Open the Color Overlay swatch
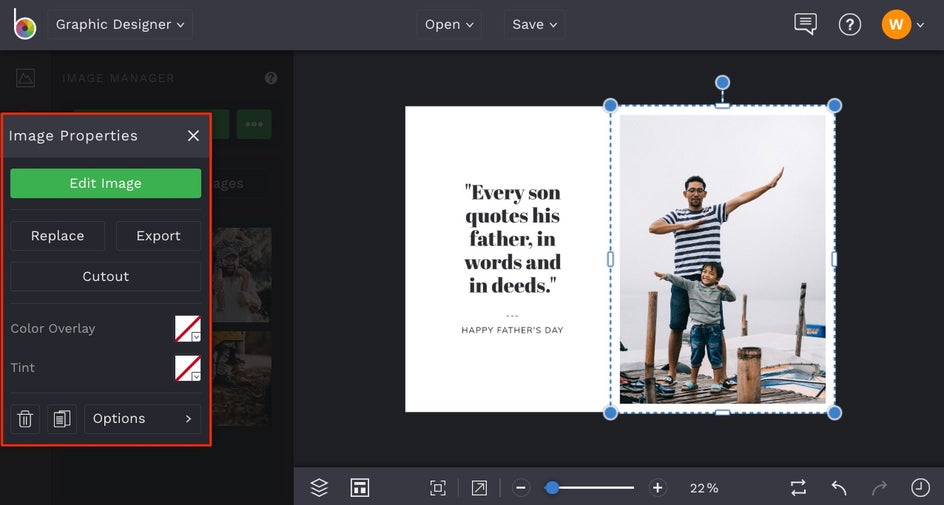 188,329
